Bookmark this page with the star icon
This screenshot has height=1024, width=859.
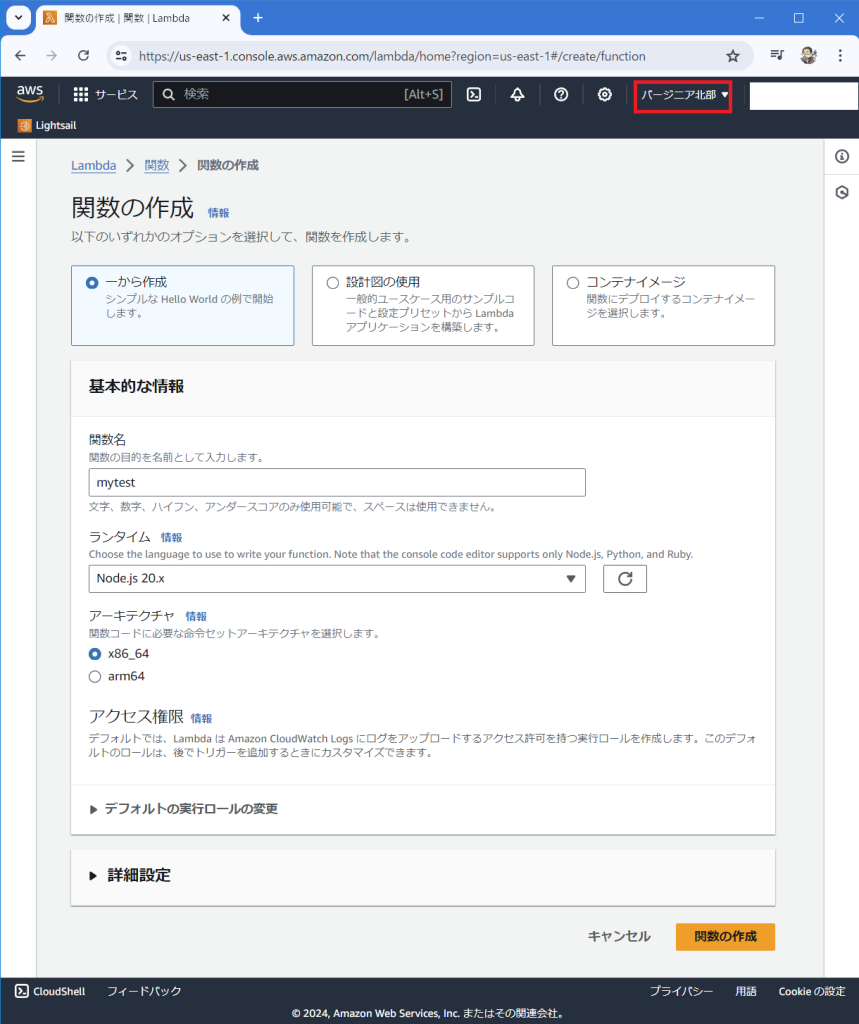pos(733,56)
